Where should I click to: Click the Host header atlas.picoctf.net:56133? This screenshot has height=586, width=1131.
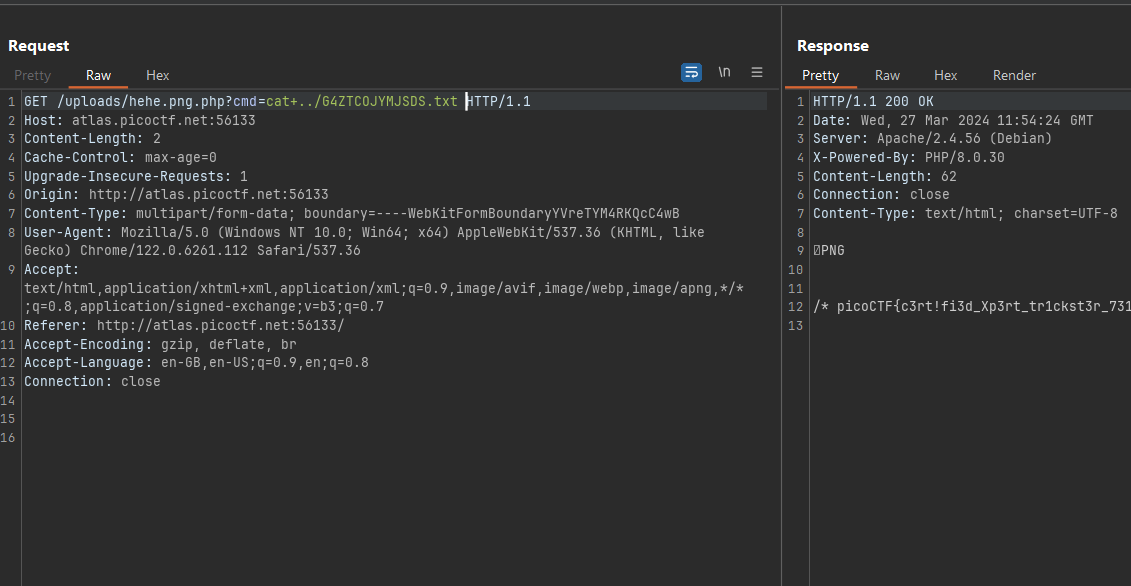coord(140,120)
